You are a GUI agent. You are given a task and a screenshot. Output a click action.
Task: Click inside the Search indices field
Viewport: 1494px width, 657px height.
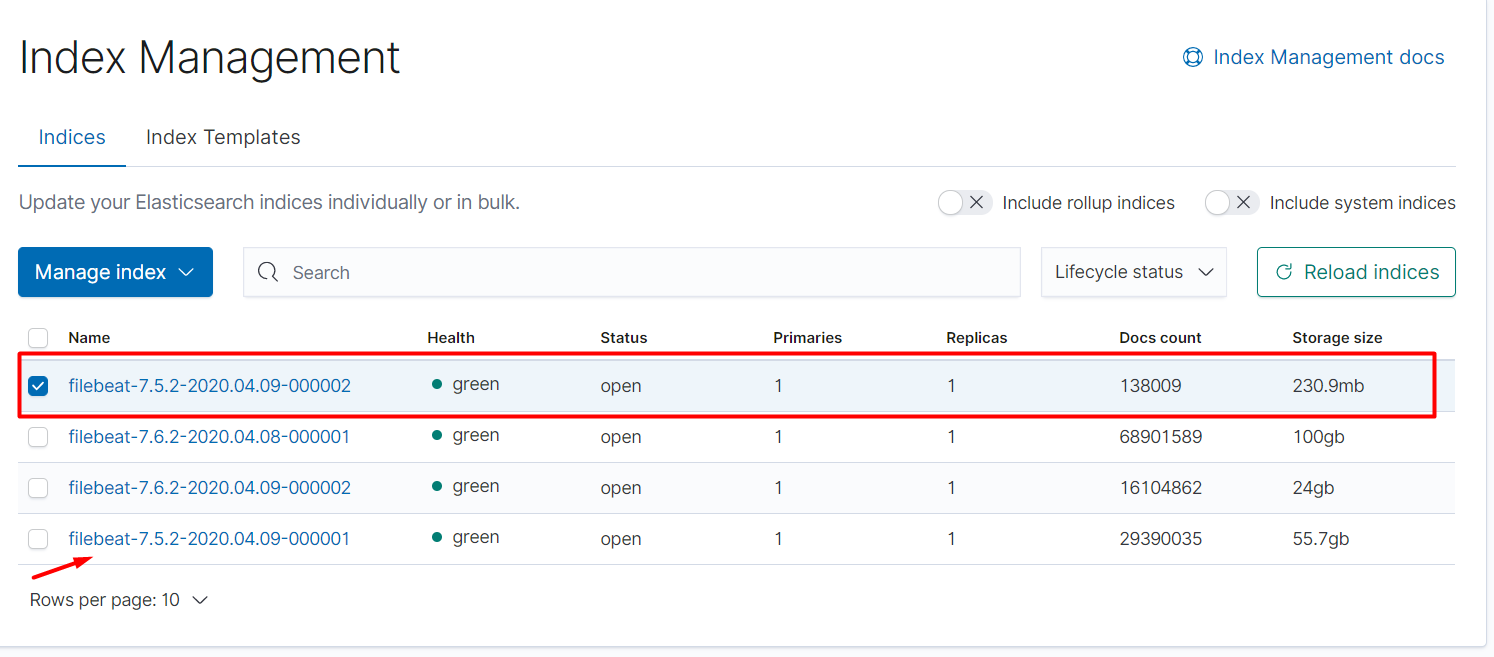coord(640,272)
